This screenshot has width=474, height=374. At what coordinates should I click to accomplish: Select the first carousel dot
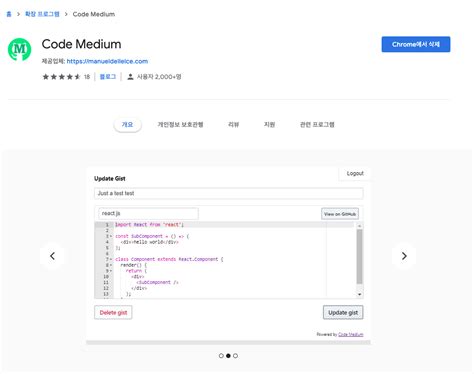[221, 356]
